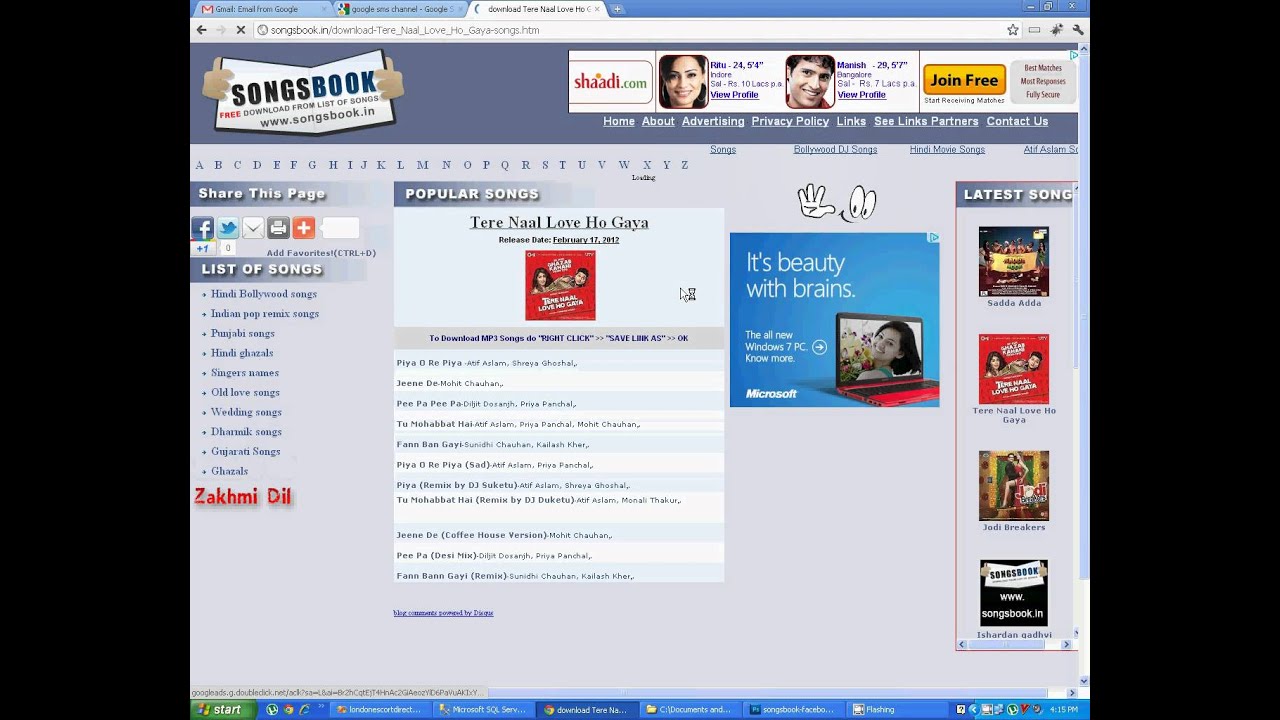Click blog comments powered by Disqus
The height and width of the screenshot is (720, 1280).
443,613
